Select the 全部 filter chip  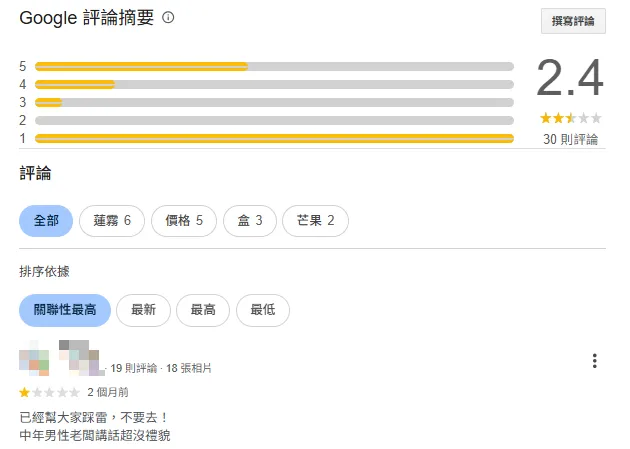46,220
